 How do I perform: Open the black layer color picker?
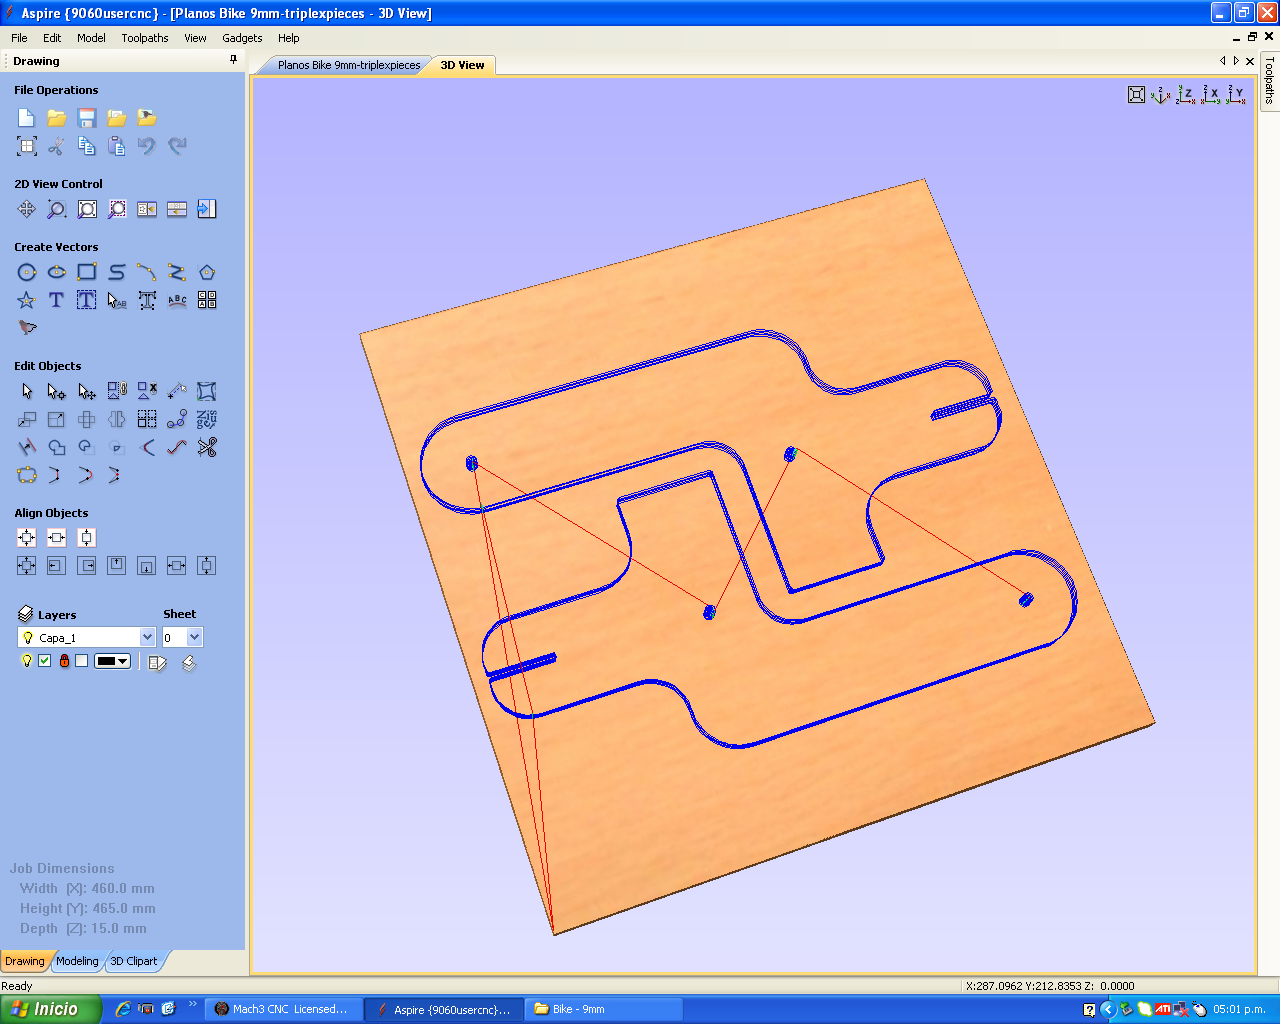tap(112, 661)
